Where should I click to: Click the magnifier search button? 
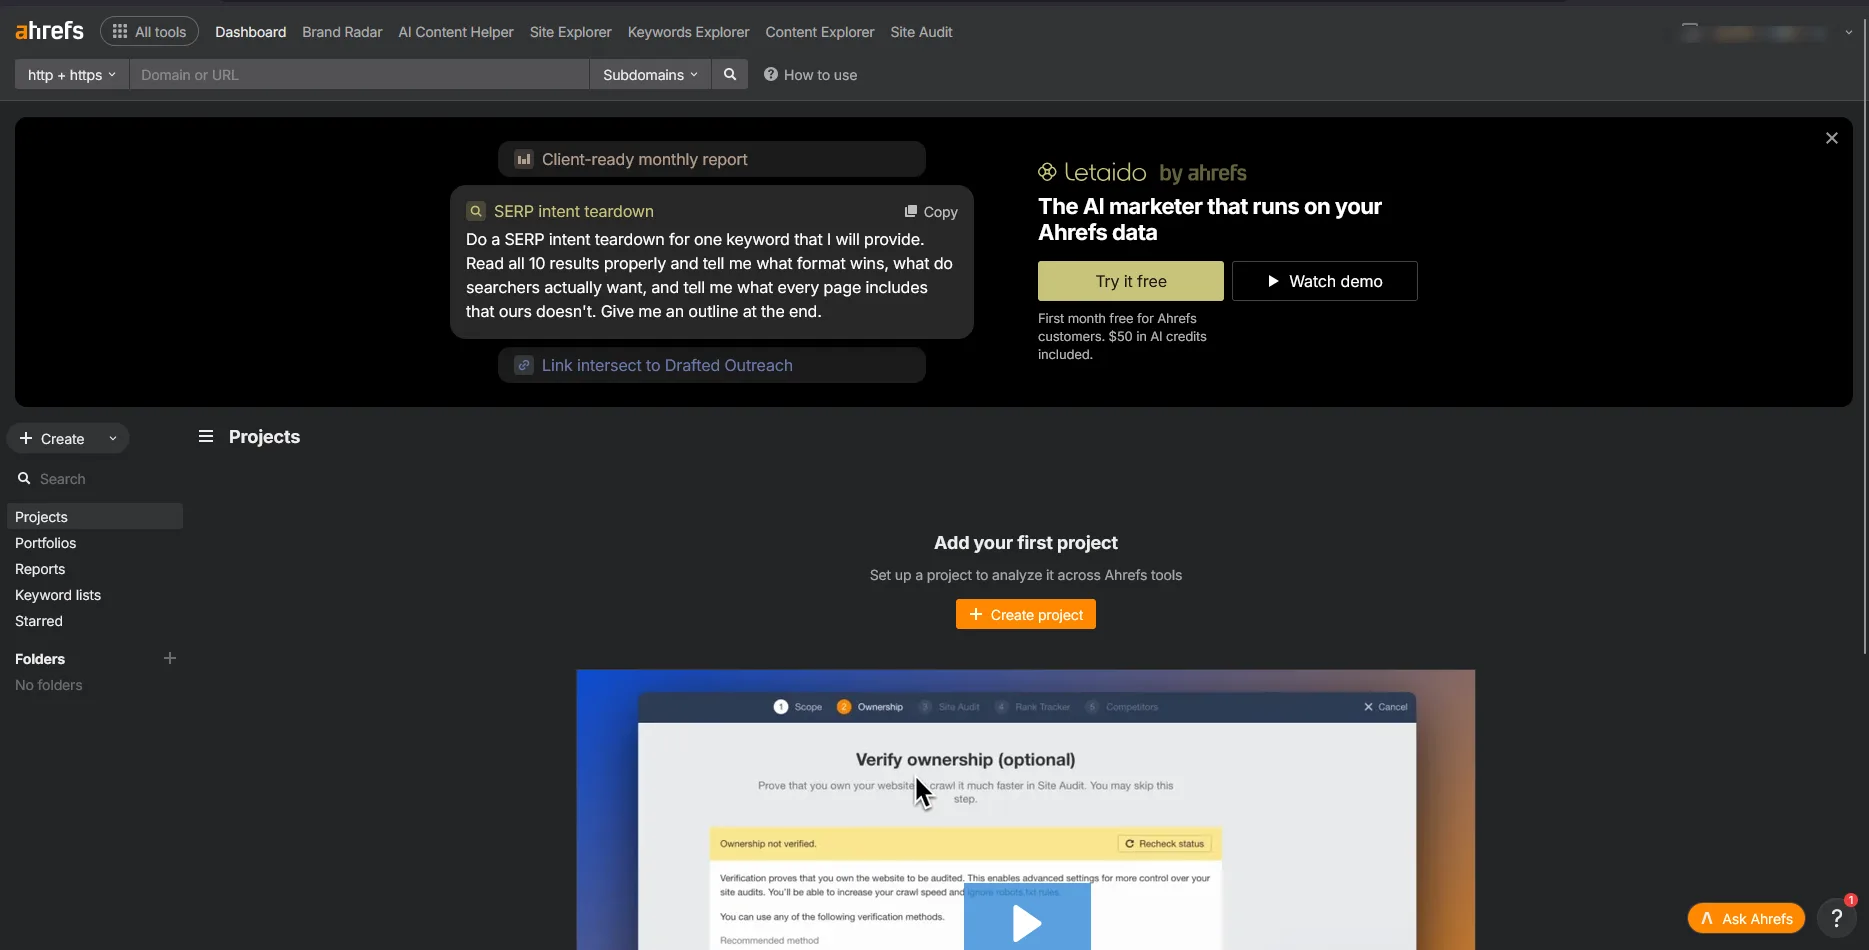pyautogui.click(x=730, y=75)
